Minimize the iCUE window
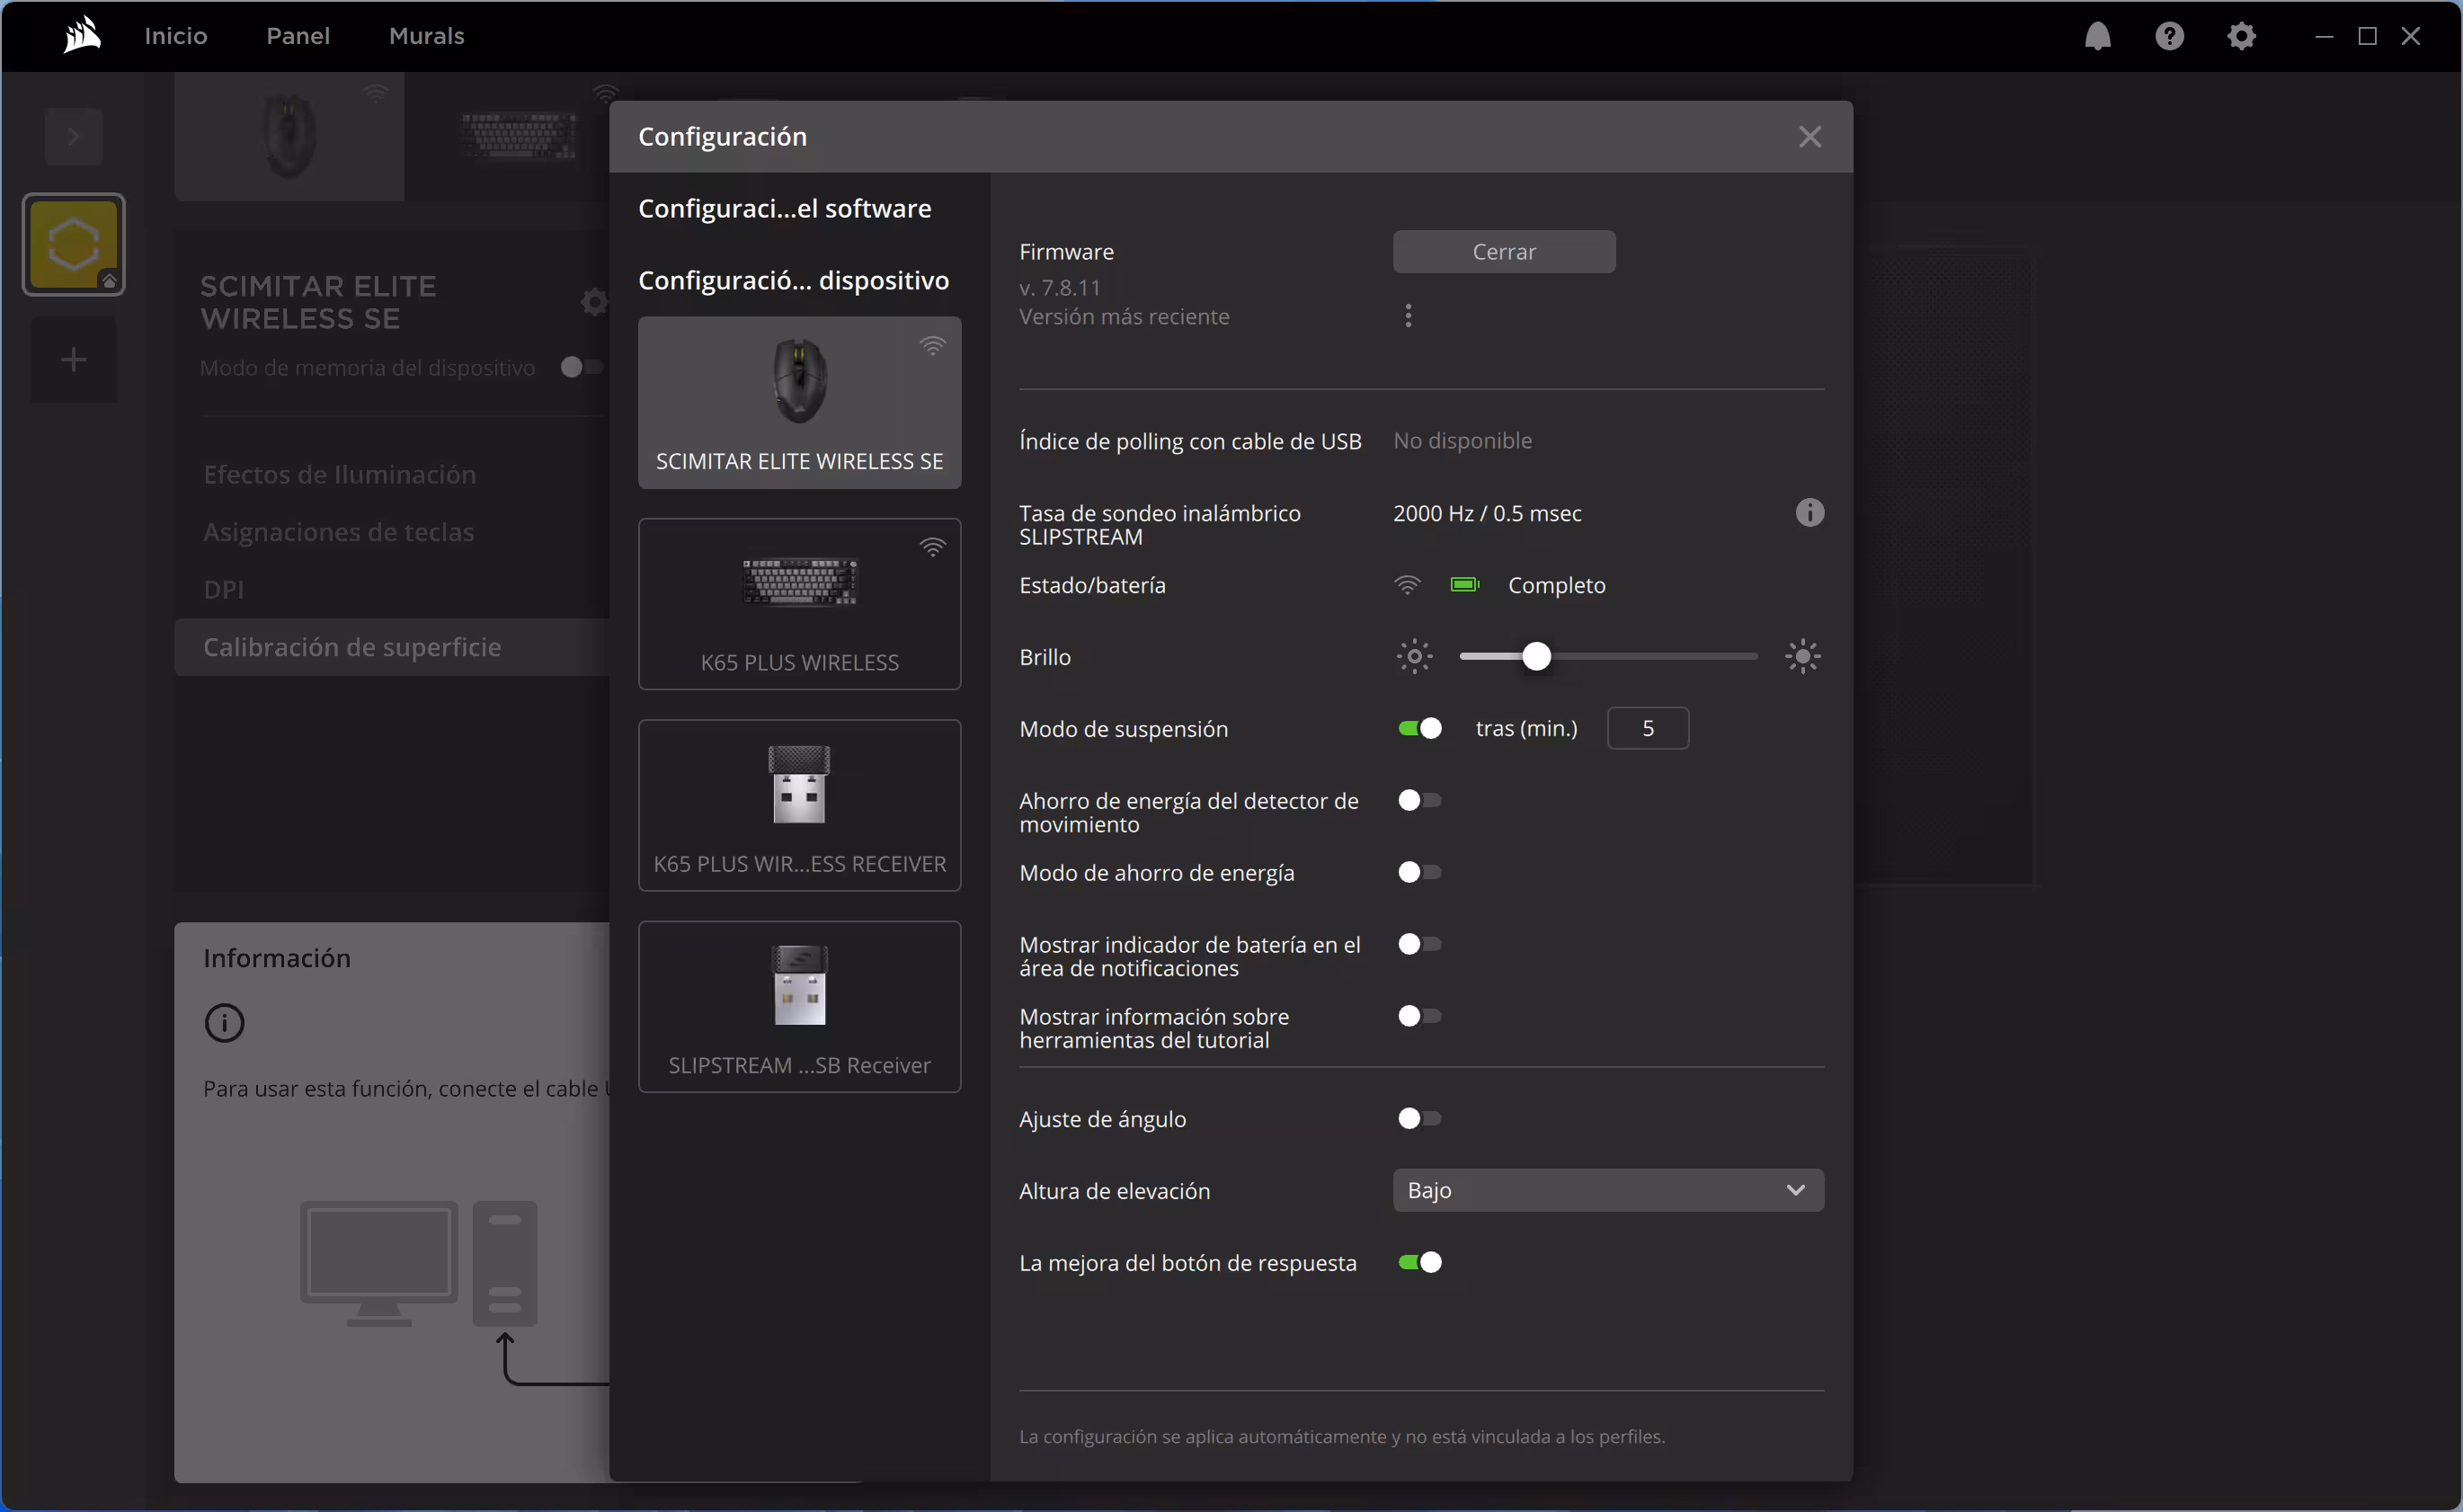Viewport: 2463px width, 1512px height. tap(2324, 36)
